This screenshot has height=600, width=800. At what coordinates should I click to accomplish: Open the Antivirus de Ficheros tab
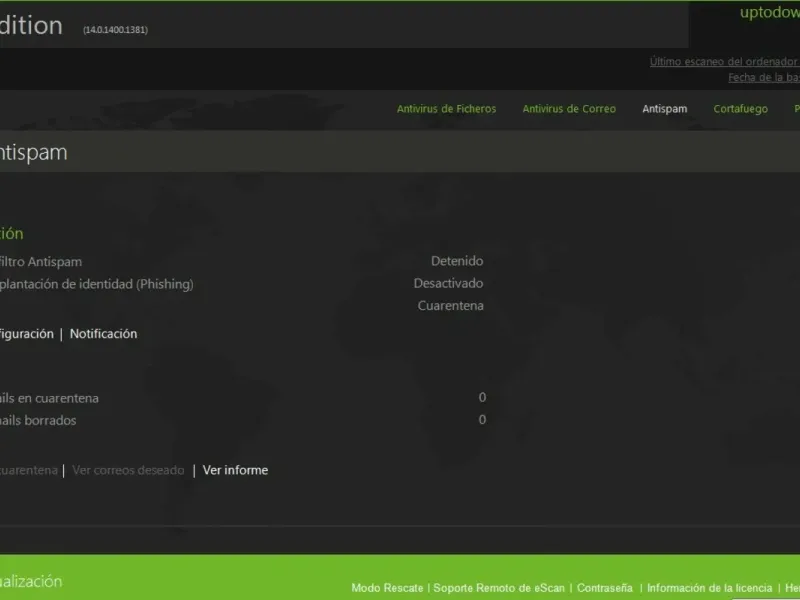(446, 109)
